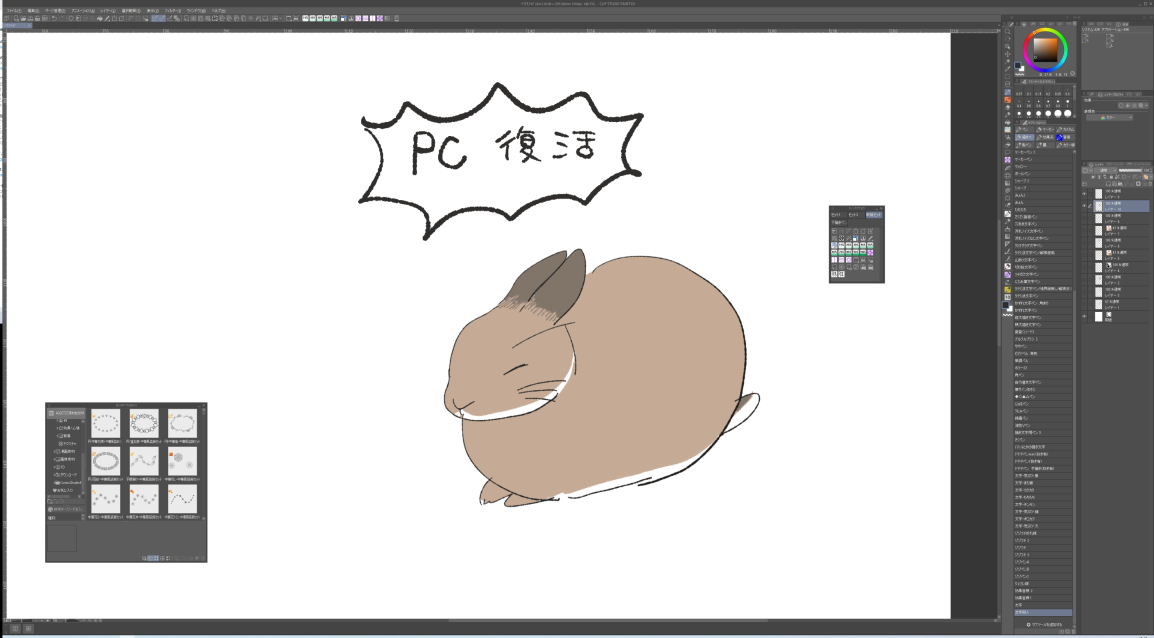The image size is (1154, 638).
Task: Open the フィルター (Filter) menu
Action: 173,11
